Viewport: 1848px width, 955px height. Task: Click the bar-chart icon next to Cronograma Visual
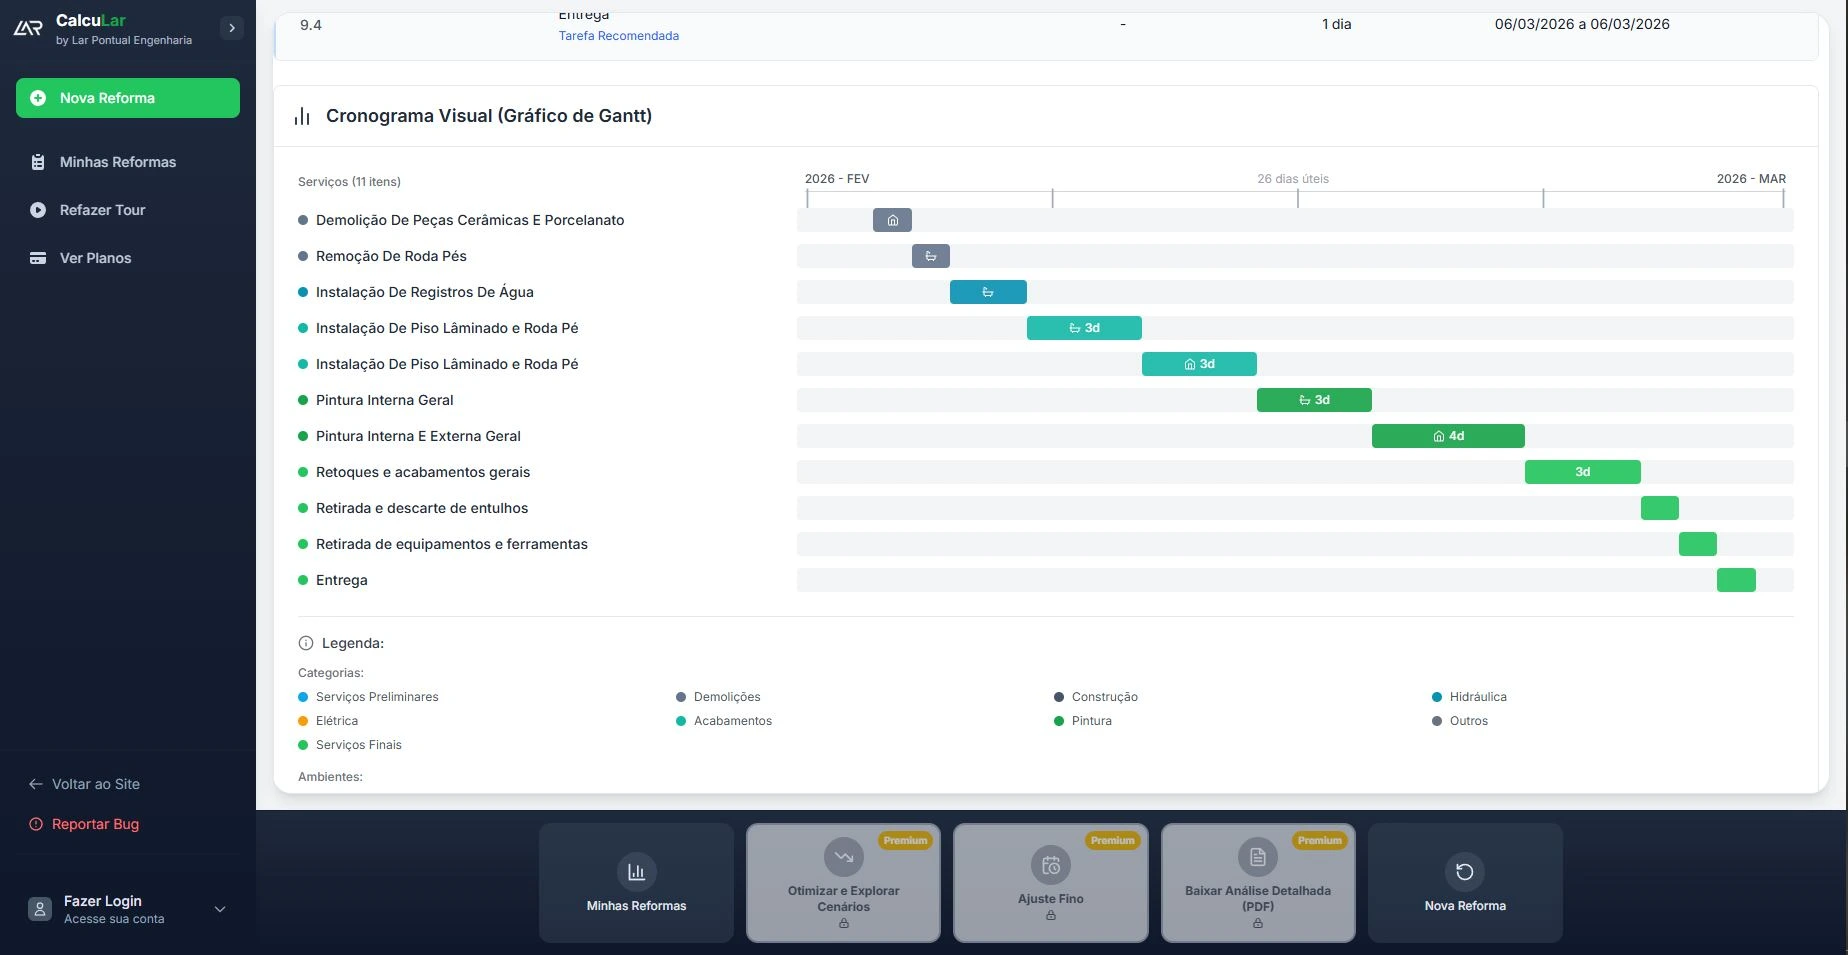pyautogui.click(x=301, y=115)
